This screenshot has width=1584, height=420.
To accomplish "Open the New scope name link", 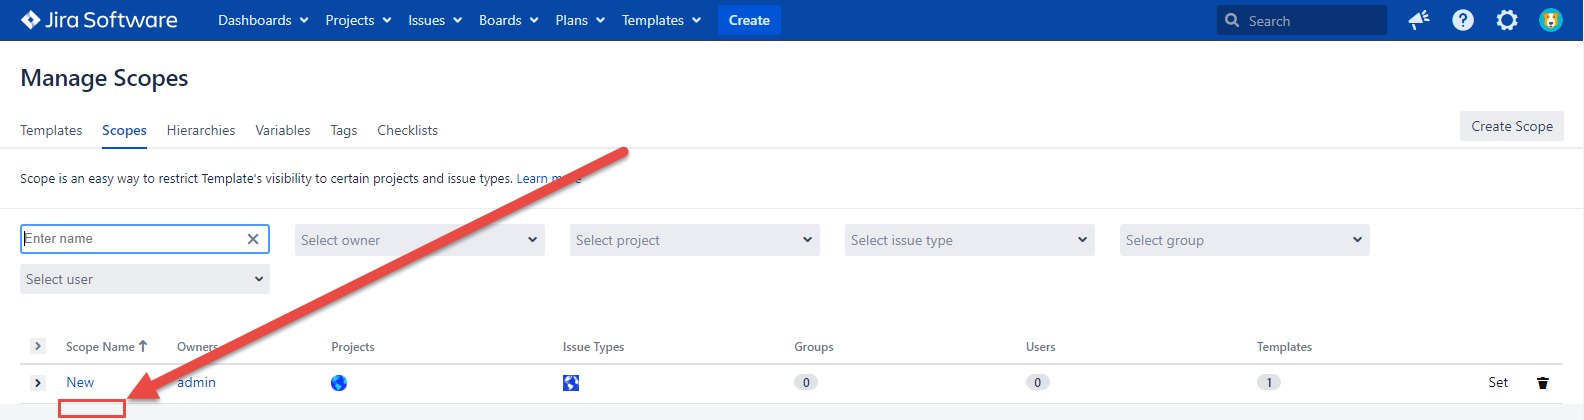I will (80, 382).
